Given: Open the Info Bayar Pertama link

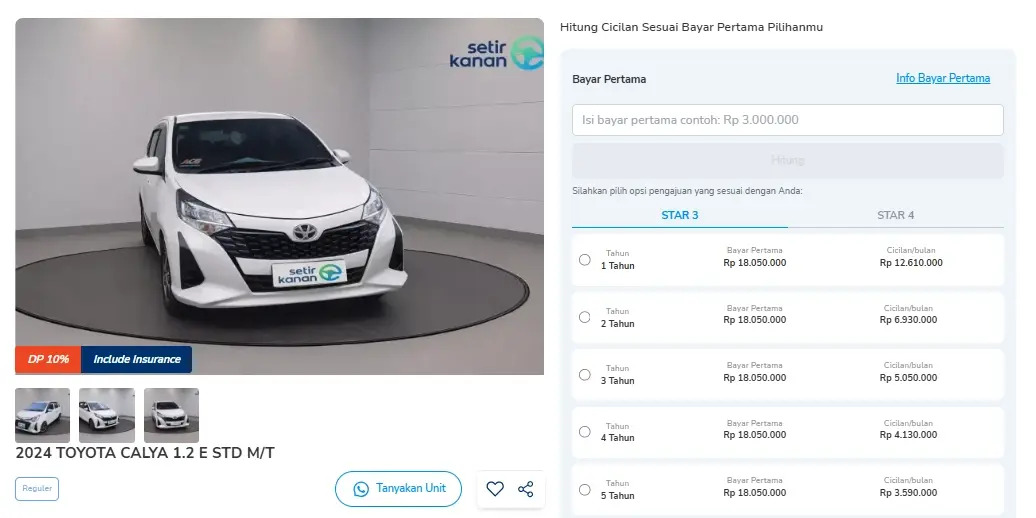Looking at the screenshot, I should point(943,78).
